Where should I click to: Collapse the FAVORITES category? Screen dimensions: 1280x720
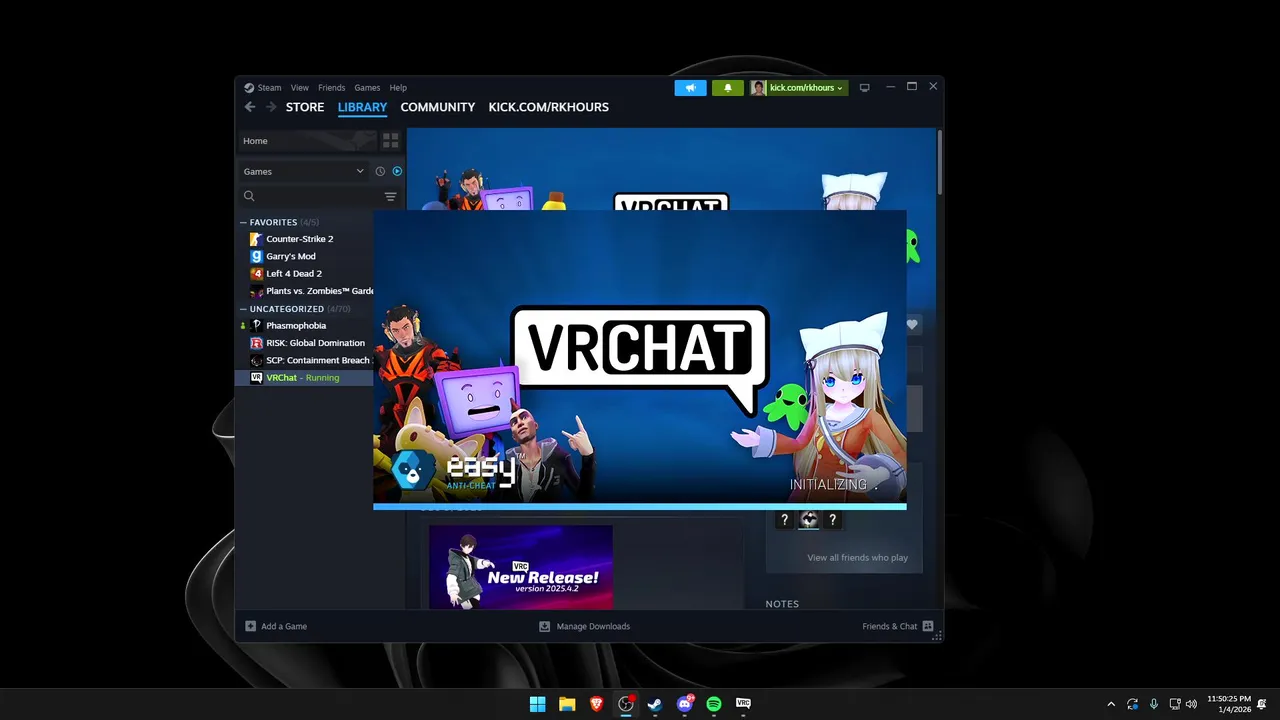[x=243, y=222]
